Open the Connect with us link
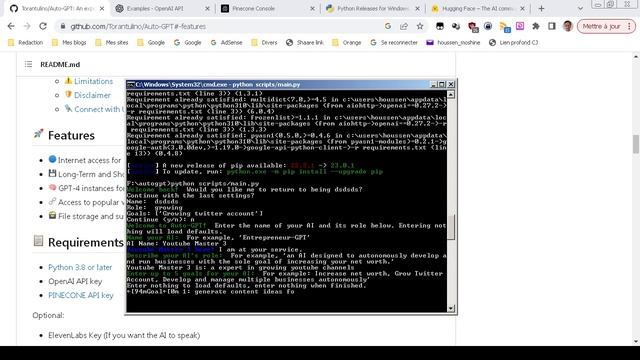The image size is (640, 360). [x=99, y=109]
